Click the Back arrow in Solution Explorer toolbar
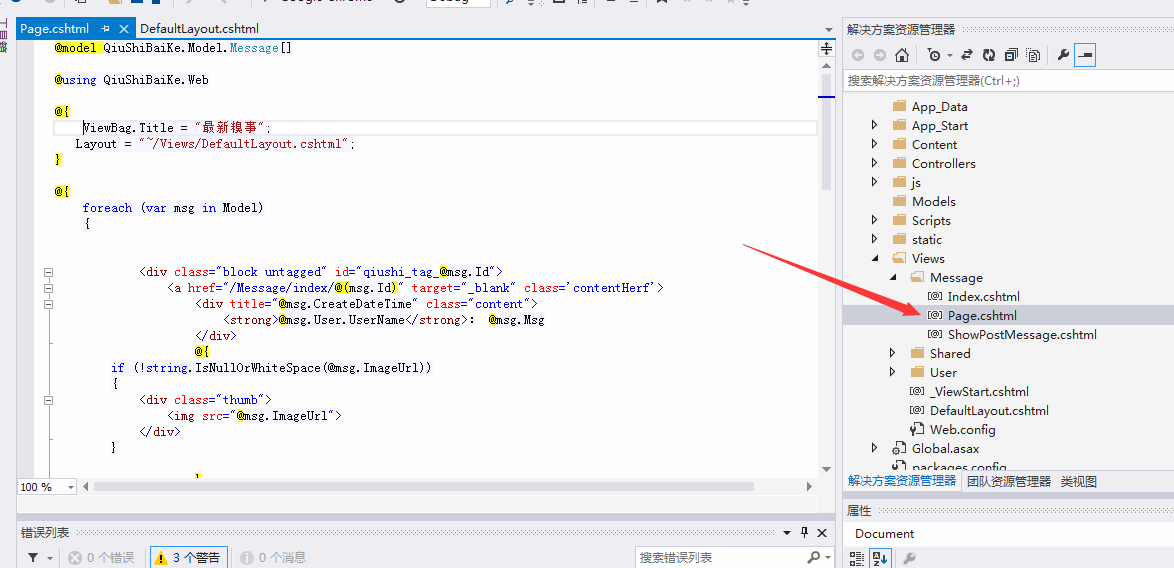 (857, 55)
